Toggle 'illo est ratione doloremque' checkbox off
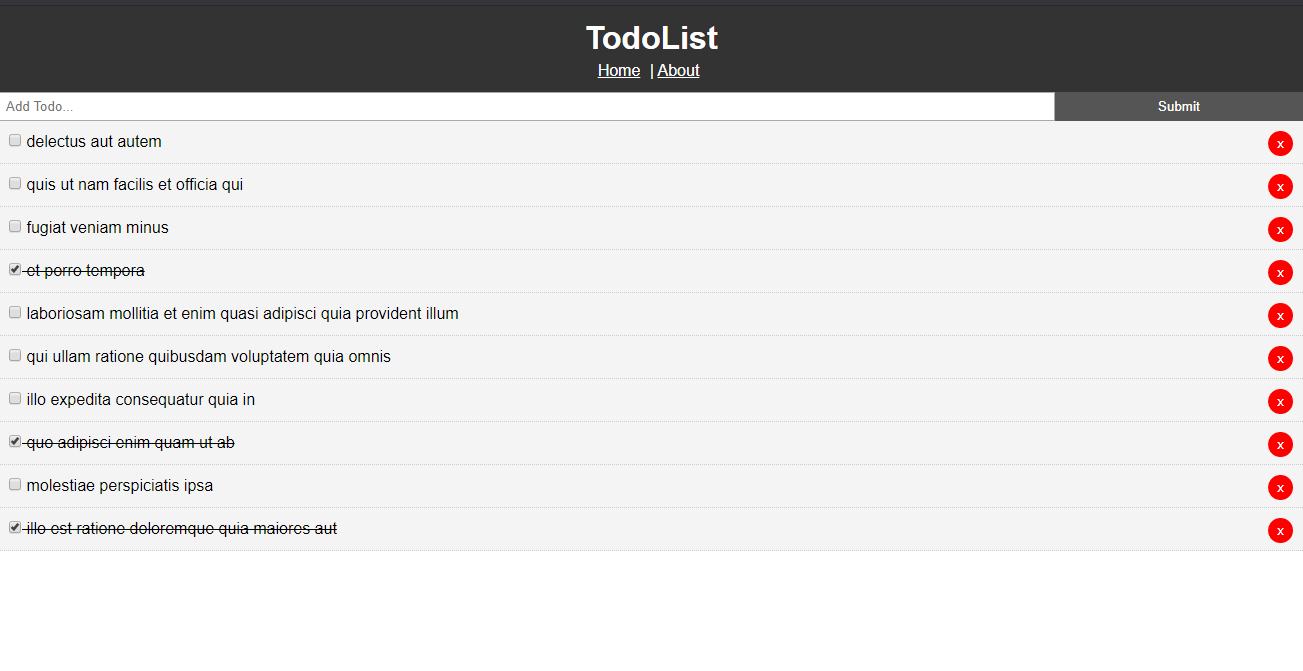 [15, 527]
